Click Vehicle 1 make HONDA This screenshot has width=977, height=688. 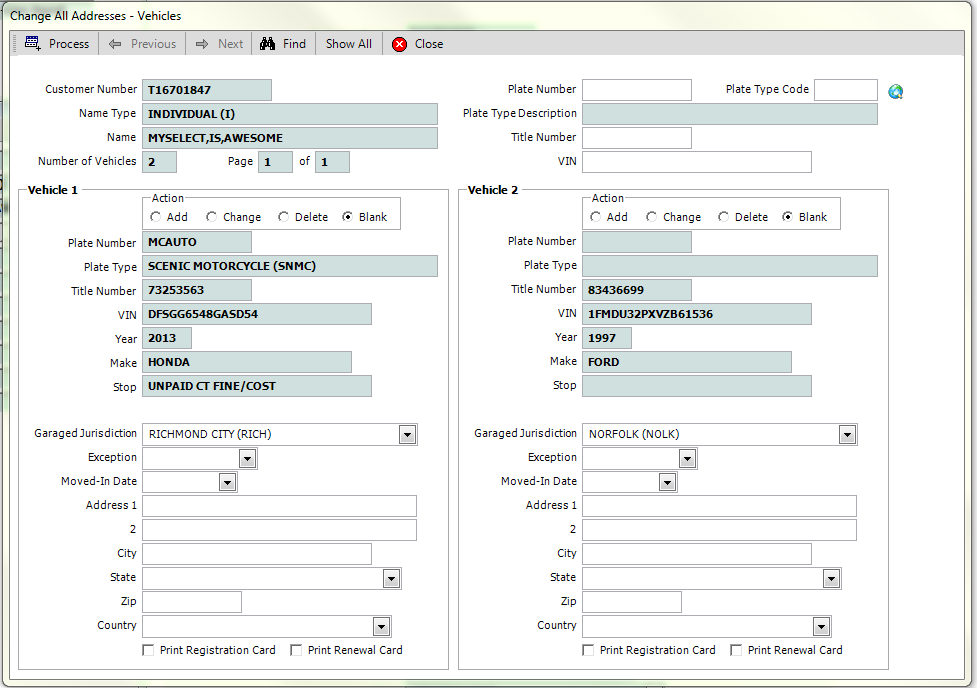pyautogui.click(x=247, y=362)
